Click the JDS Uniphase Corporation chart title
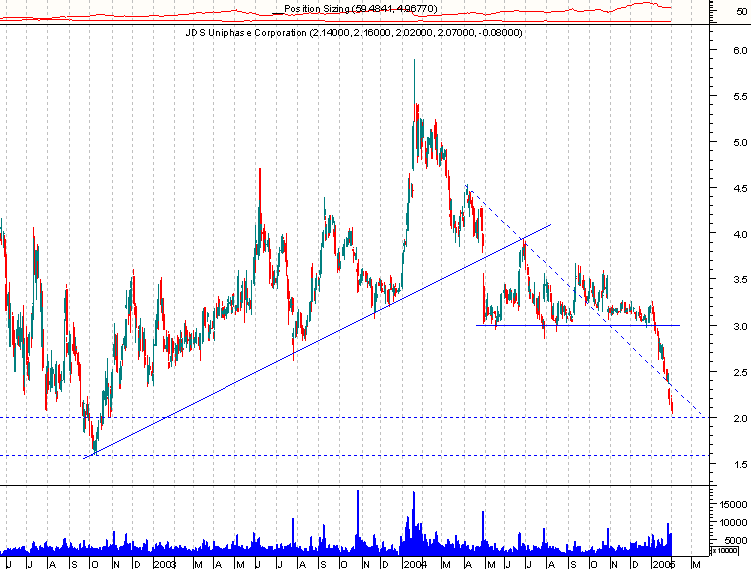 tap(354, 33)
